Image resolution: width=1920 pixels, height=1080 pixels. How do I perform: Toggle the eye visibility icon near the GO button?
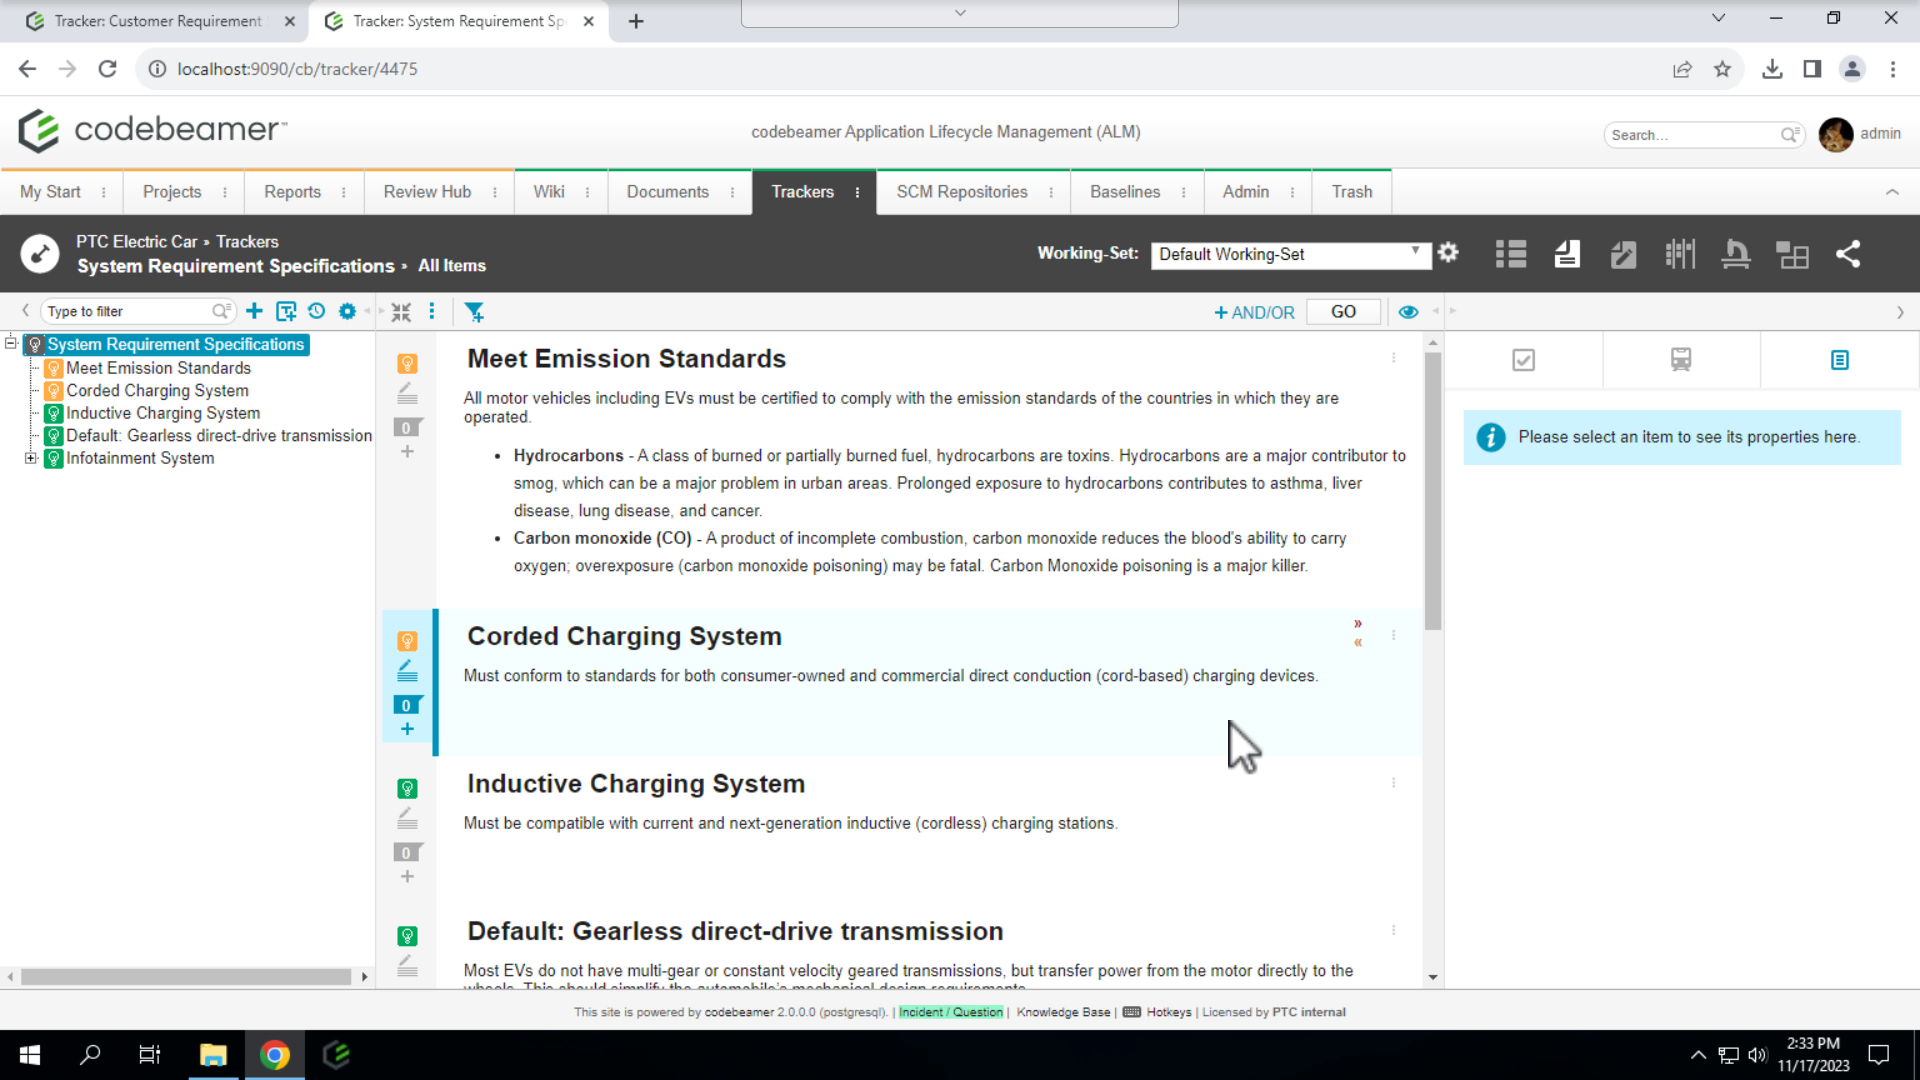coord(1408,311)
